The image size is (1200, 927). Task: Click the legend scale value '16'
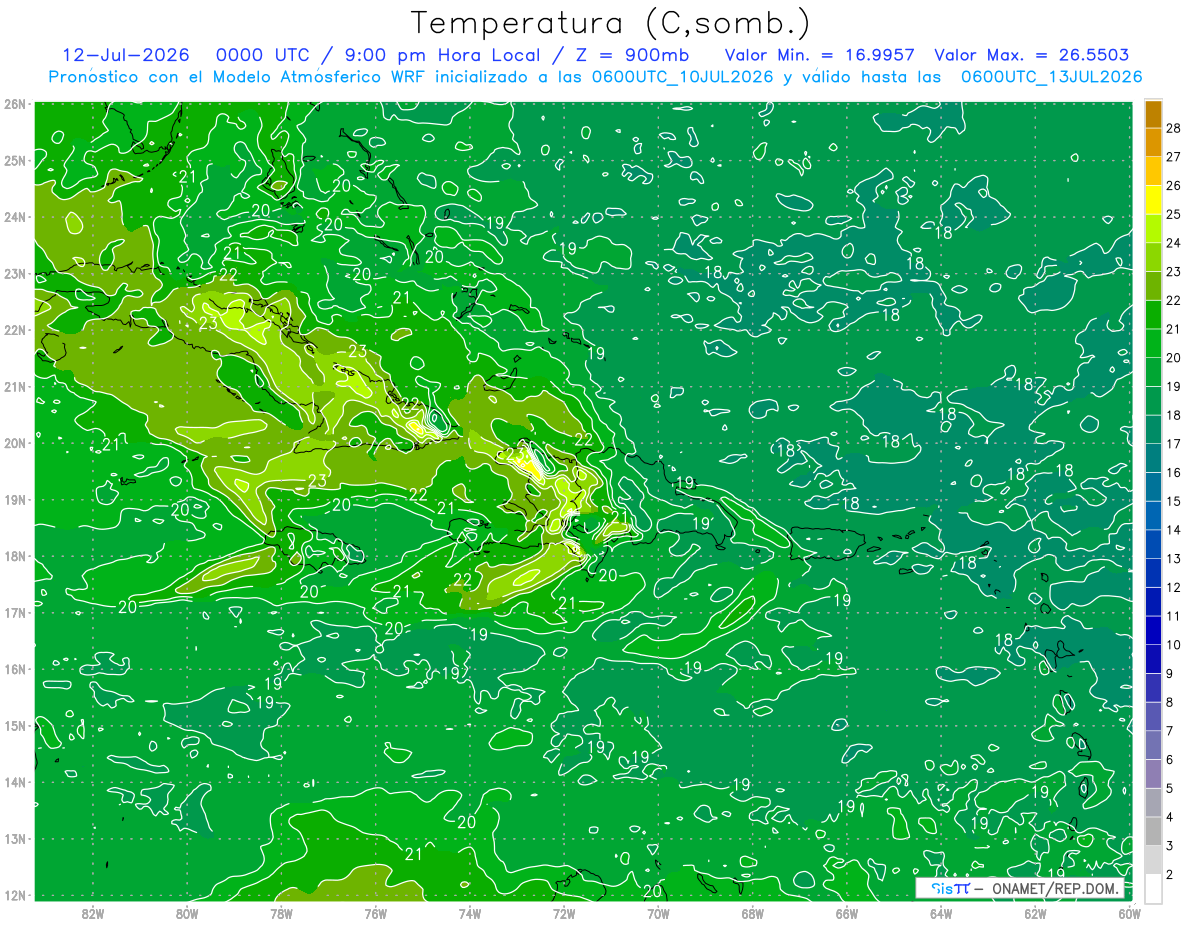(x=1174, y=472)
